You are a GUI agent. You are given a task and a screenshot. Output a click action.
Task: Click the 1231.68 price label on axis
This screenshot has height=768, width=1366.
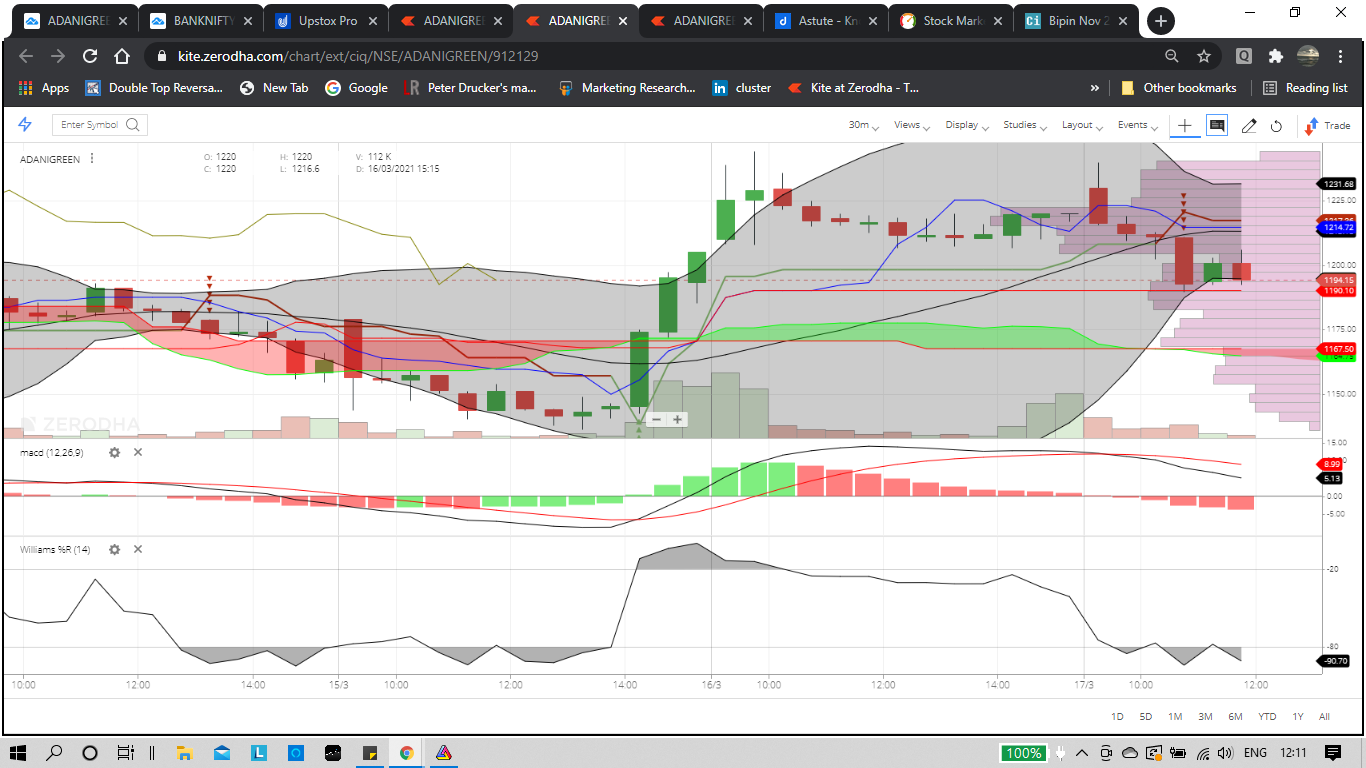(1338, 184)
